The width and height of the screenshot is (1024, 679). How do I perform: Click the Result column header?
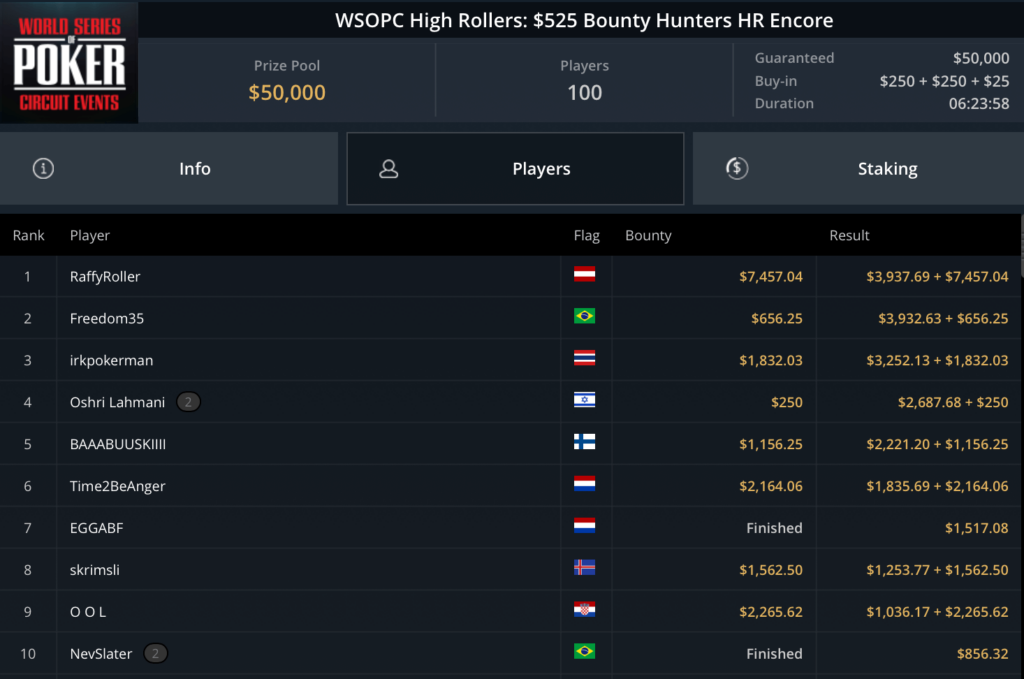[x=849, y=236]
